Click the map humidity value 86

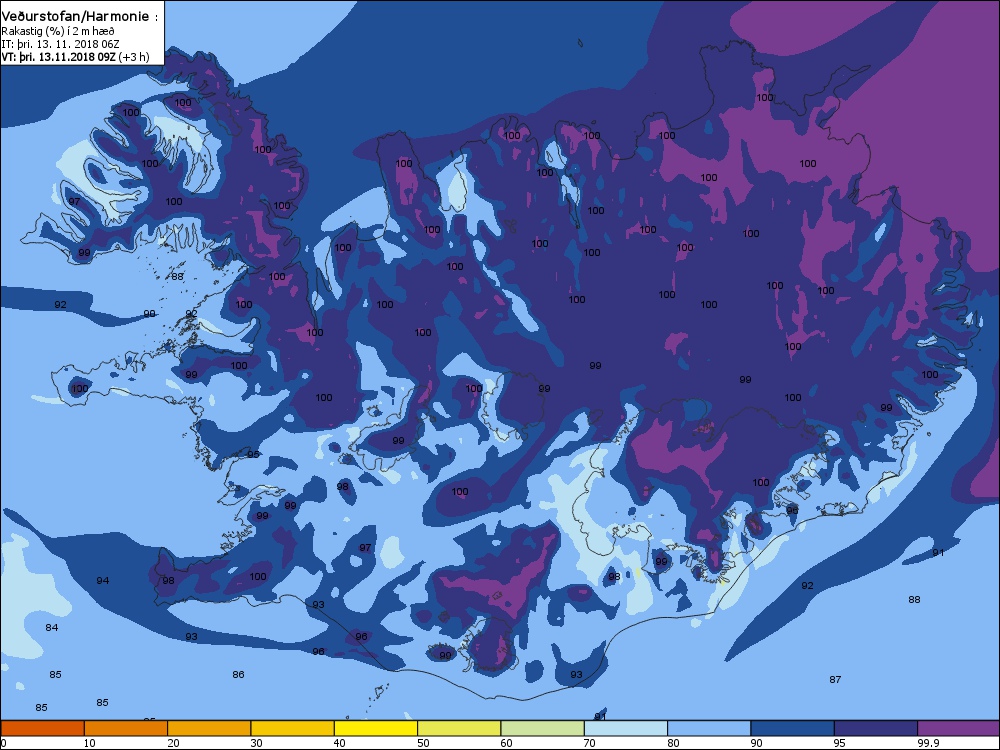(x=238, y=674)
